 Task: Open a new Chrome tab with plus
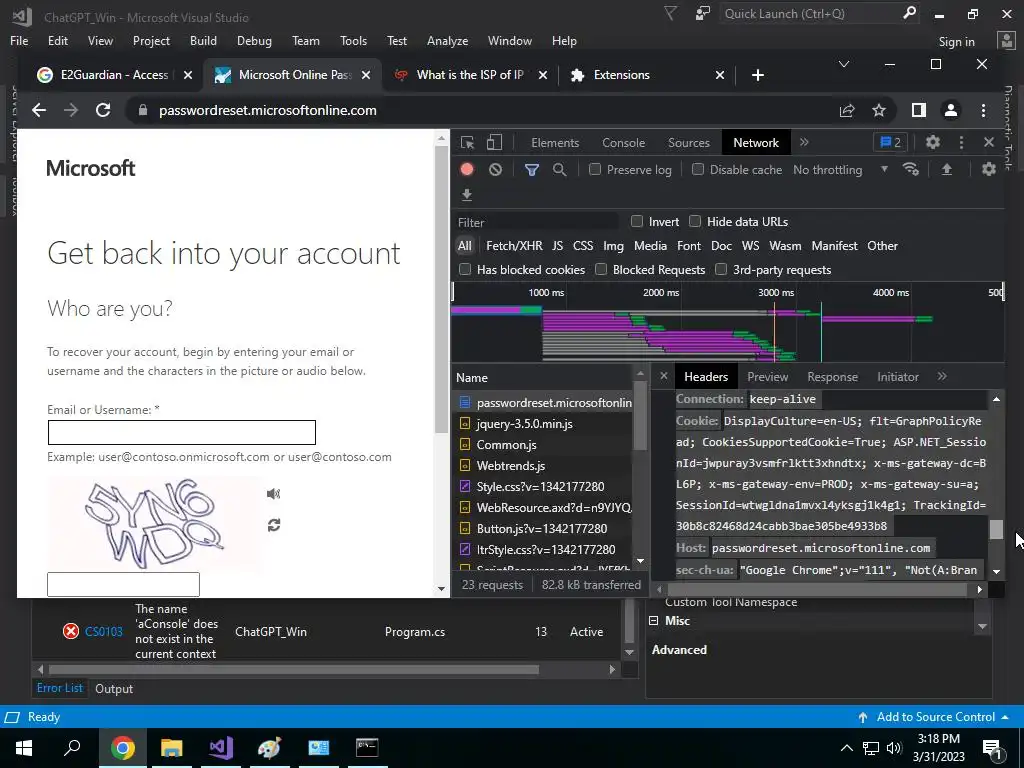[x=758, y=75]
